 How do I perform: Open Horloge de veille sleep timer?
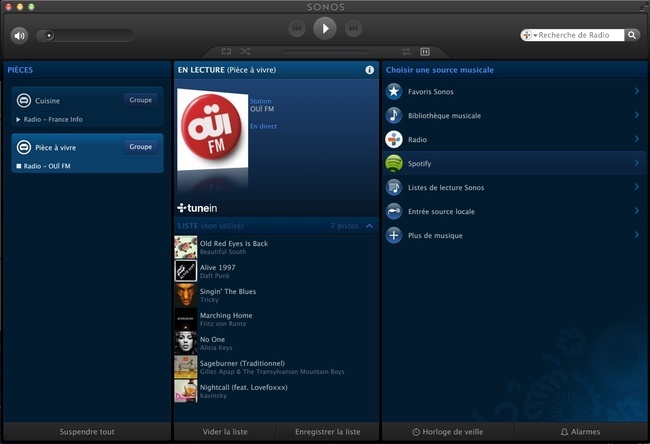click(x=448, y=432)
